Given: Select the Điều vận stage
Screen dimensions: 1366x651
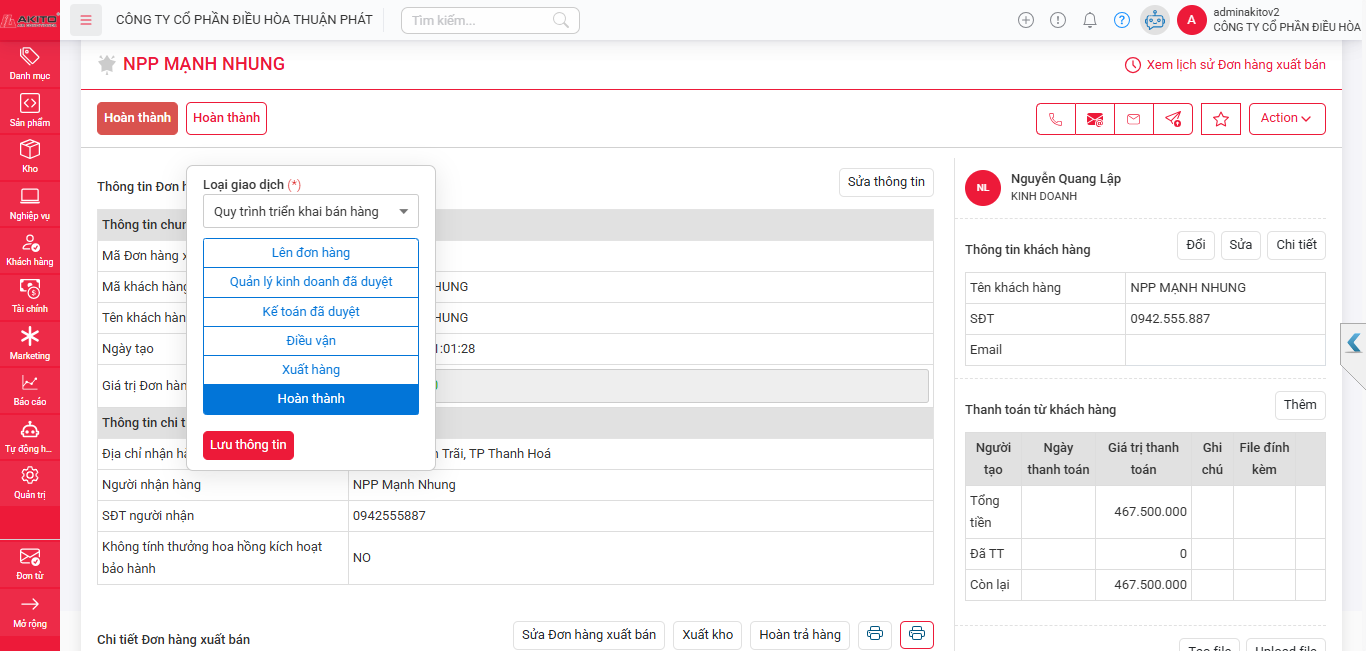Looking at the screenshot, I should (x=310, y=341).
